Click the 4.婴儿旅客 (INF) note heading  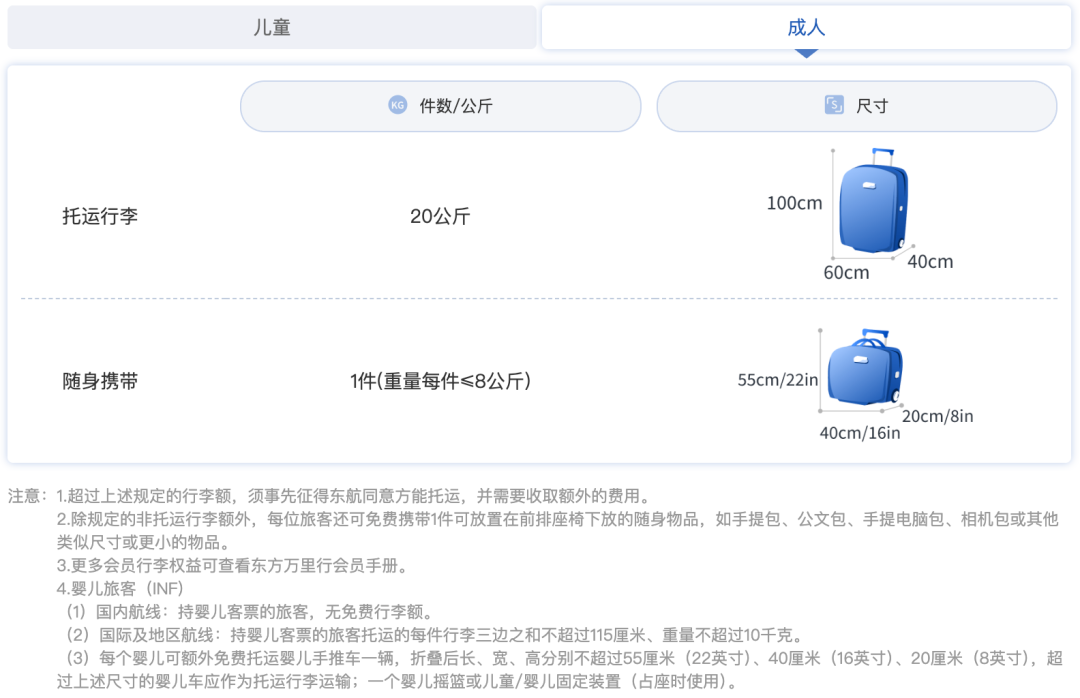[x=120, y=588]
